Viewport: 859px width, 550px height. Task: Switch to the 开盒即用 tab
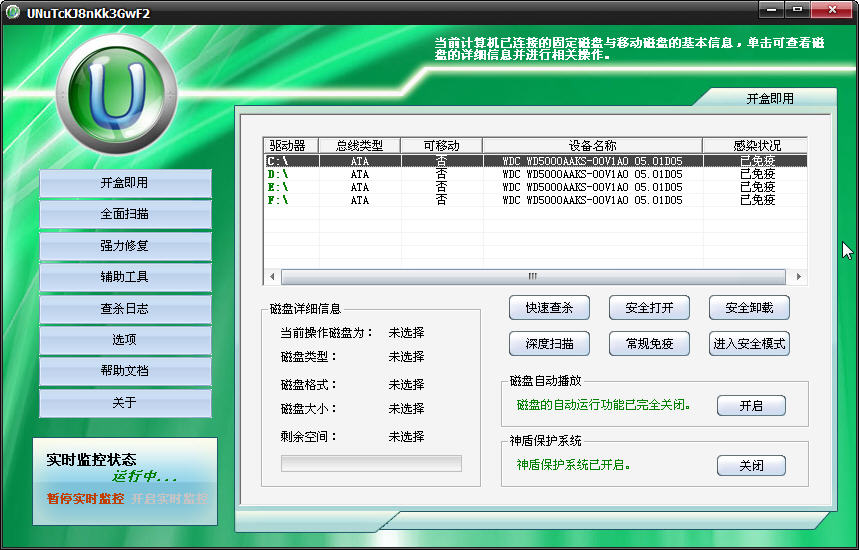pyautogui.click(x=769, y=98)
